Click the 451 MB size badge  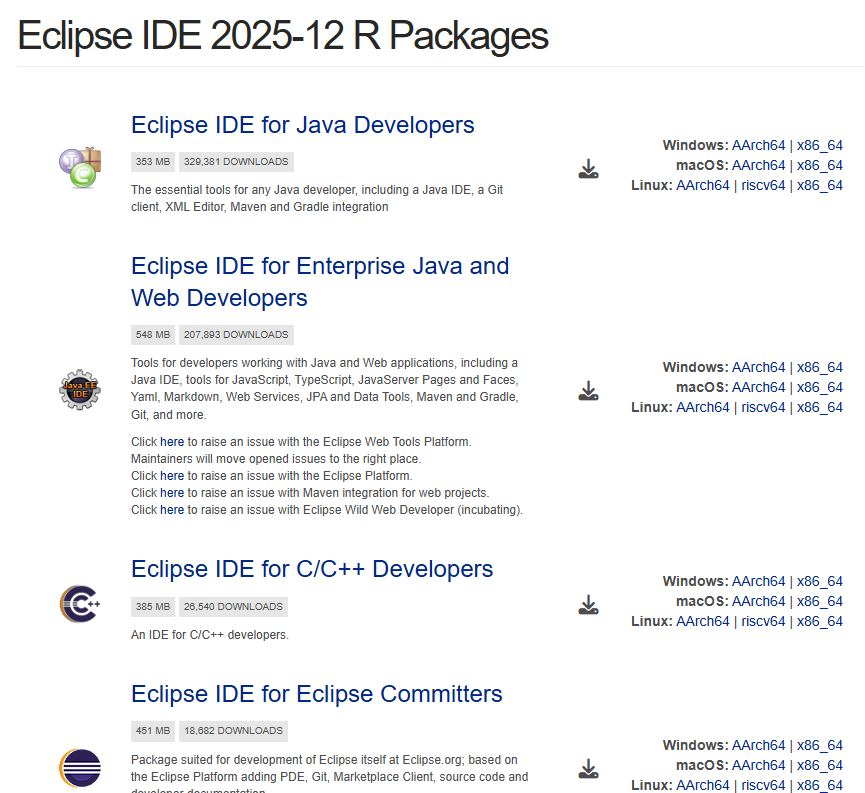click(153, 731)
